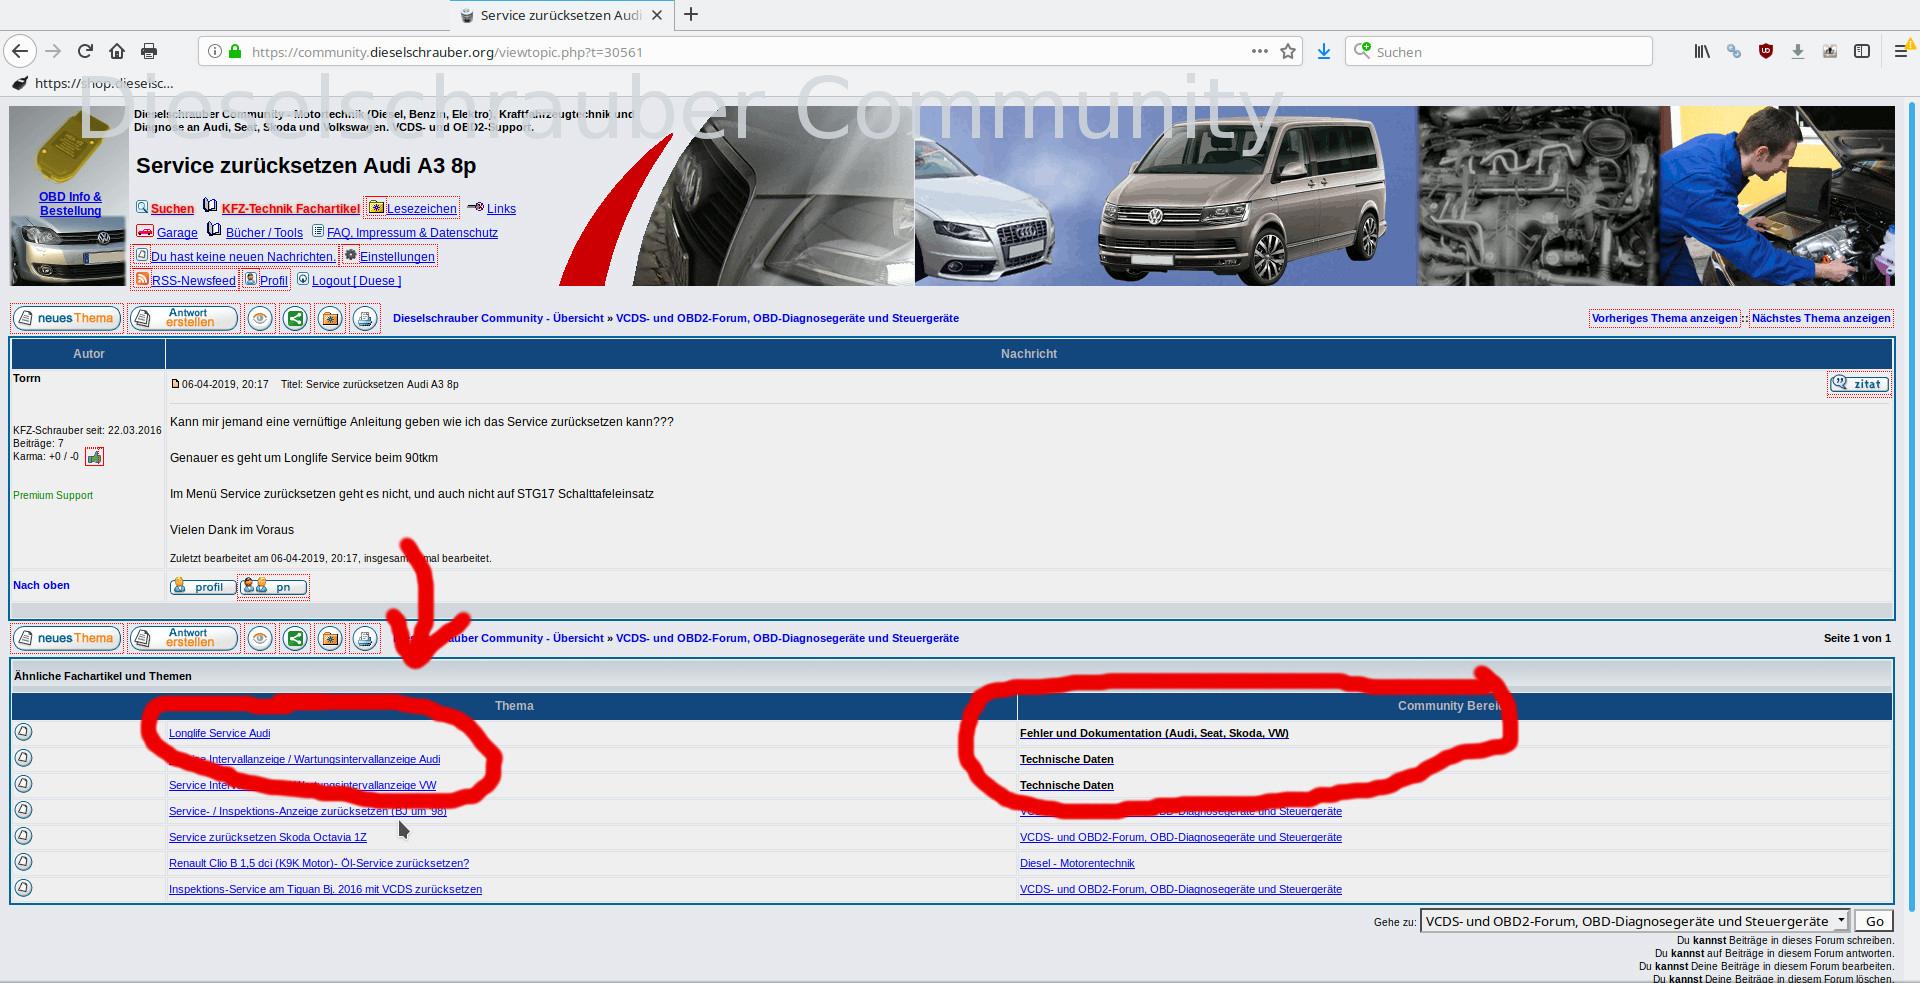
Task: Click the 'Links' menu entry
Action: 501,209
